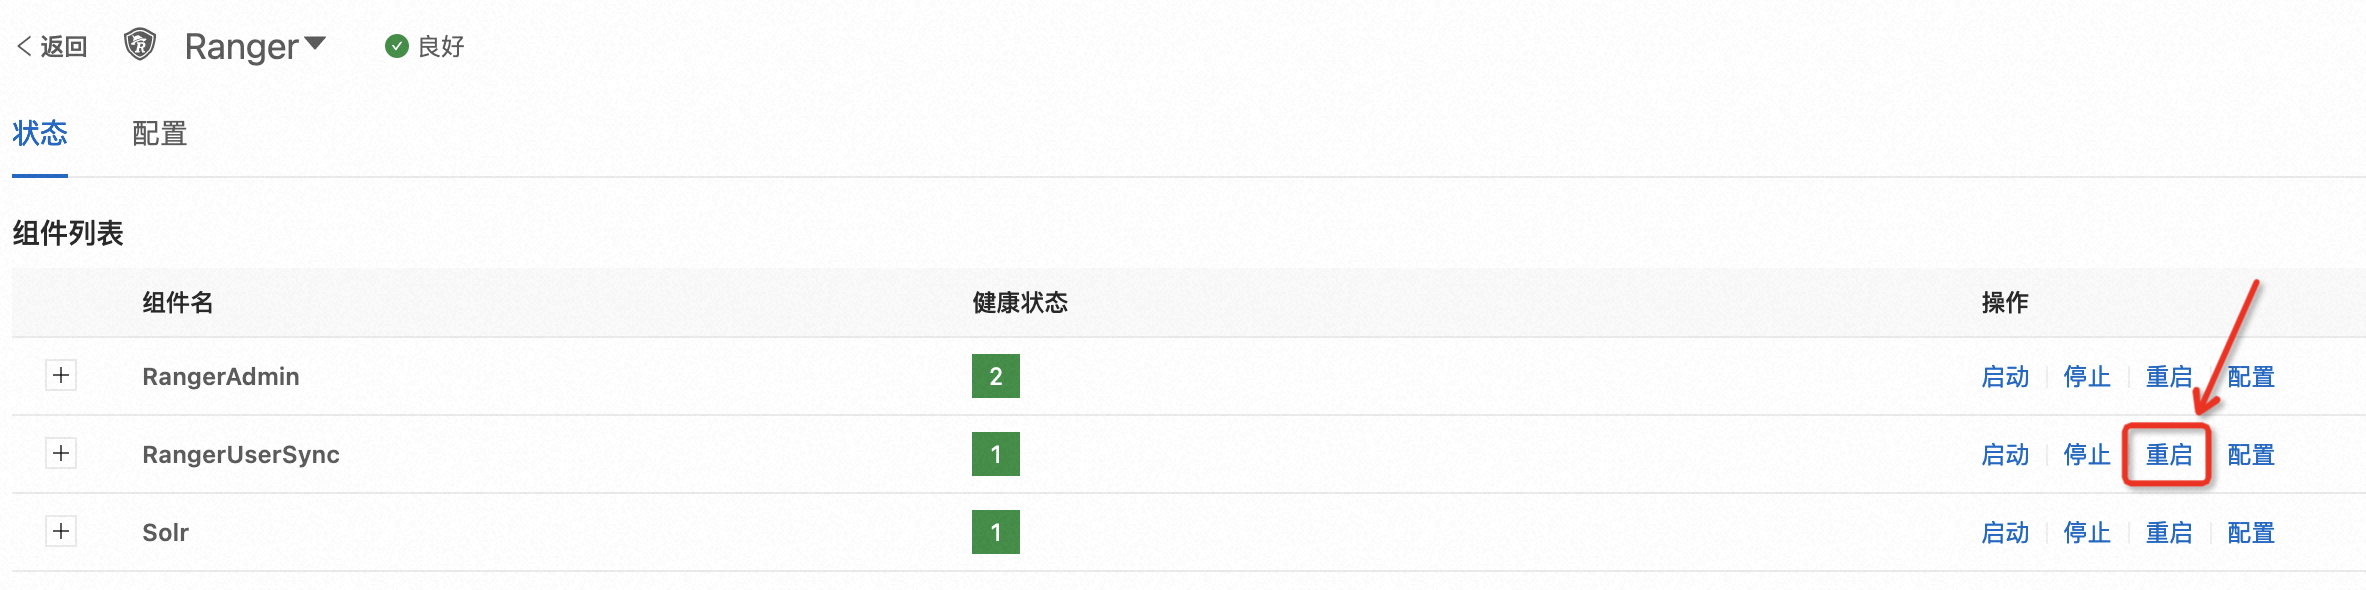The width and height of the screenshot is (2366, 590).
Task: Expand the RangerAdmin component row
Action: coord(61,375)
